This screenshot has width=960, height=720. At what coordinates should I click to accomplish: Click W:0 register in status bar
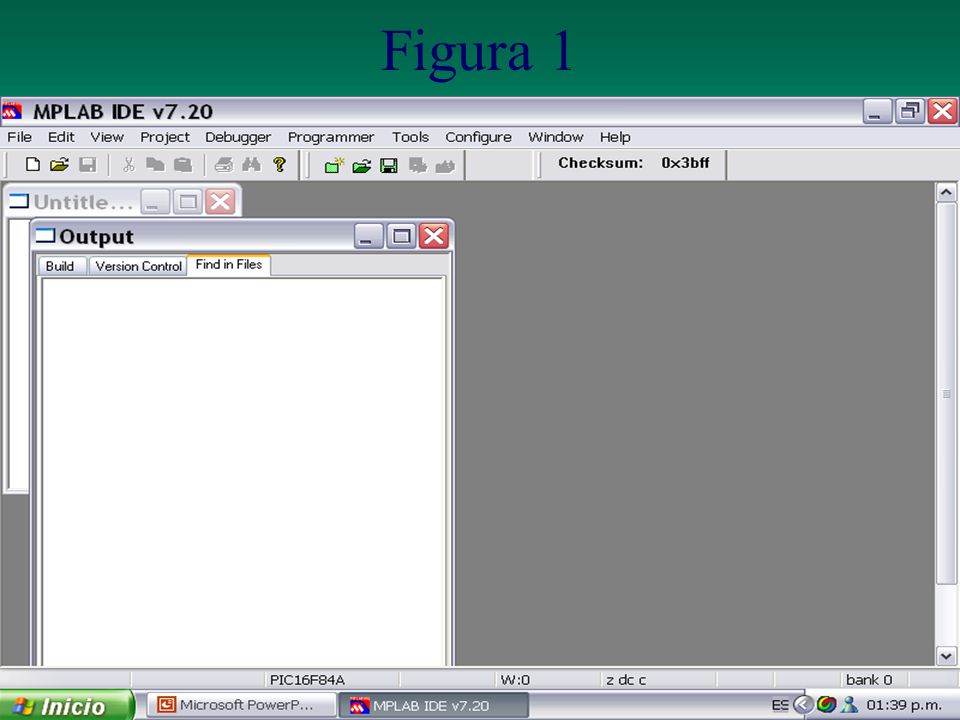[515, 680]
